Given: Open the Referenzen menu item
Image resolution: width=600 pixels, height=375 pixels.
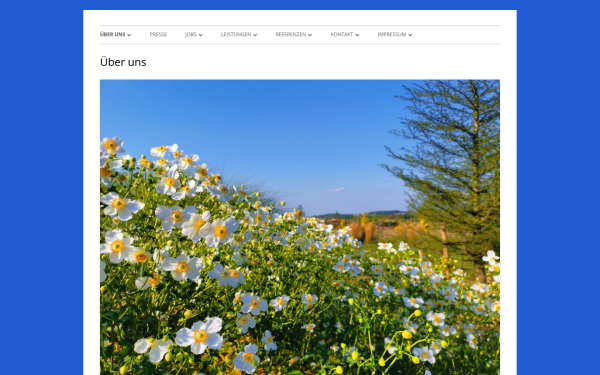Looking at the screenshot, I should click(x=291, y=34).
